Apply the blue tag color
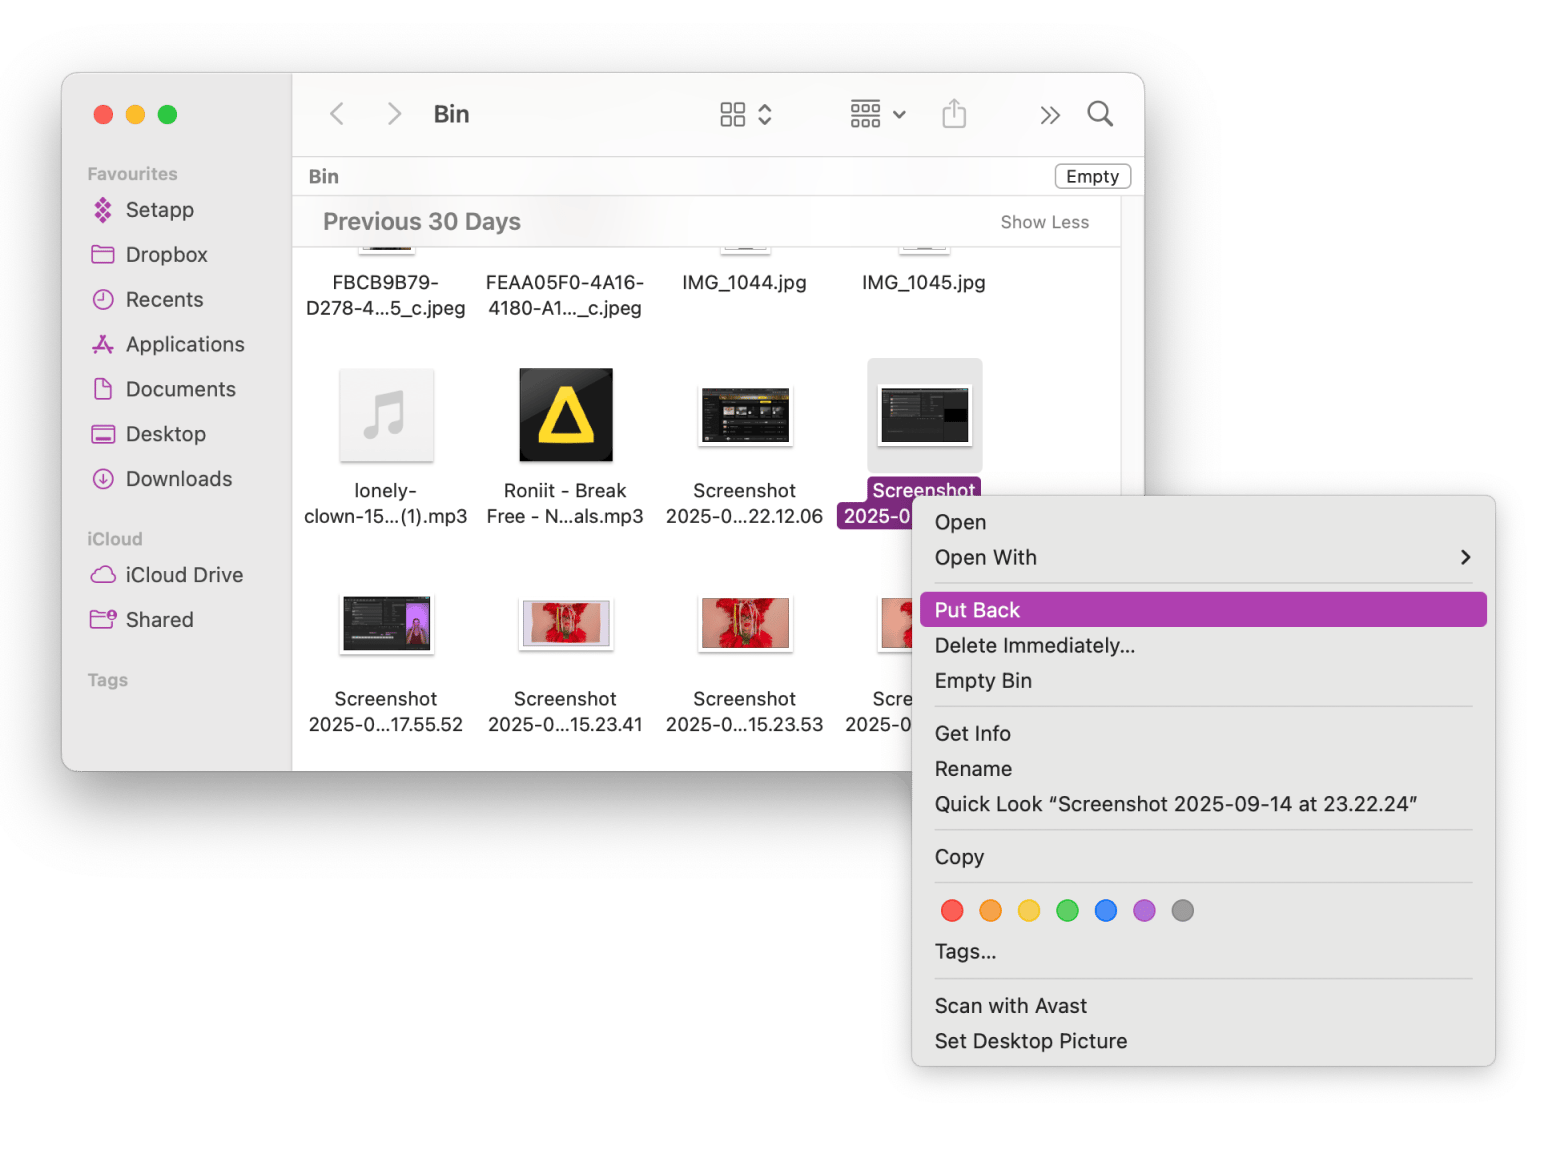Viewport: 1560px width, 1150px height. pos(1105,911)
